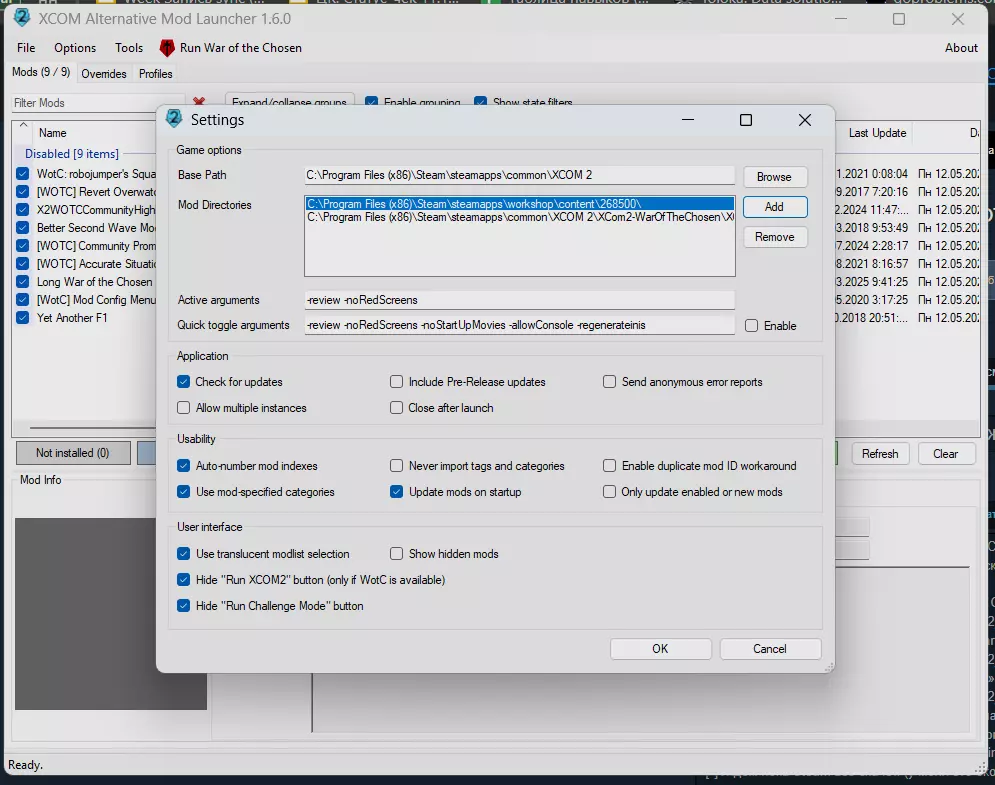995x785 pixels.
Task: Enable Never import tags and categories
Action: (397, 466)
